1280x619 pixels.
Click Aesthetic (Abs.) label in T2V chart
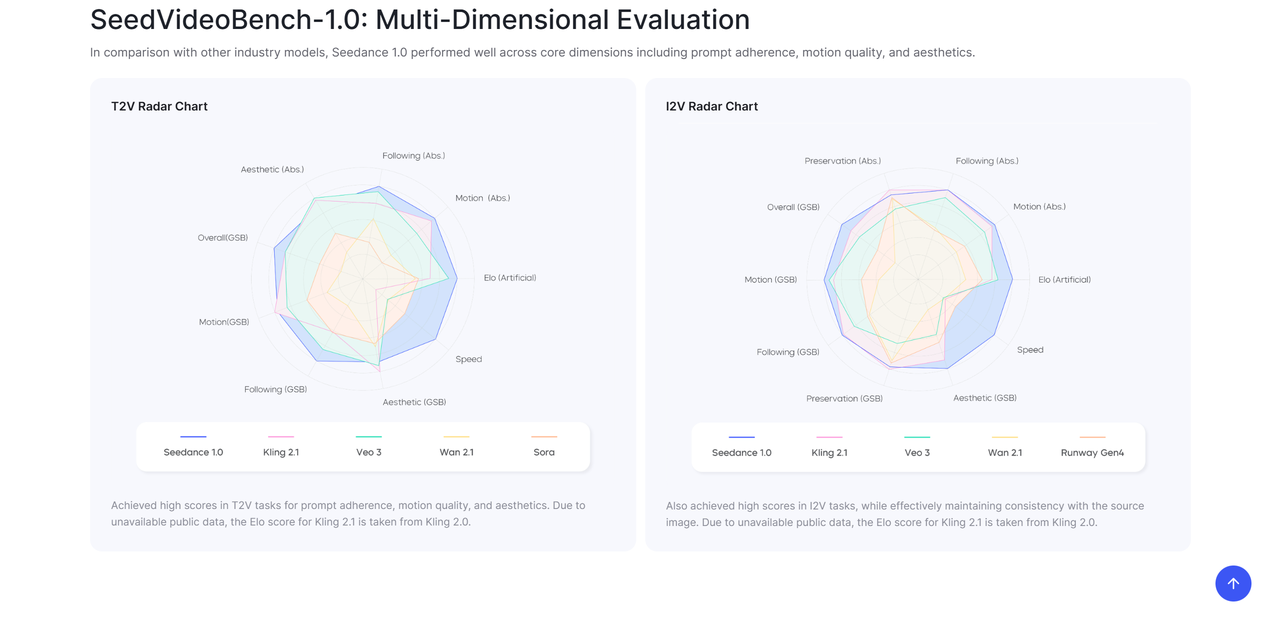272,170
